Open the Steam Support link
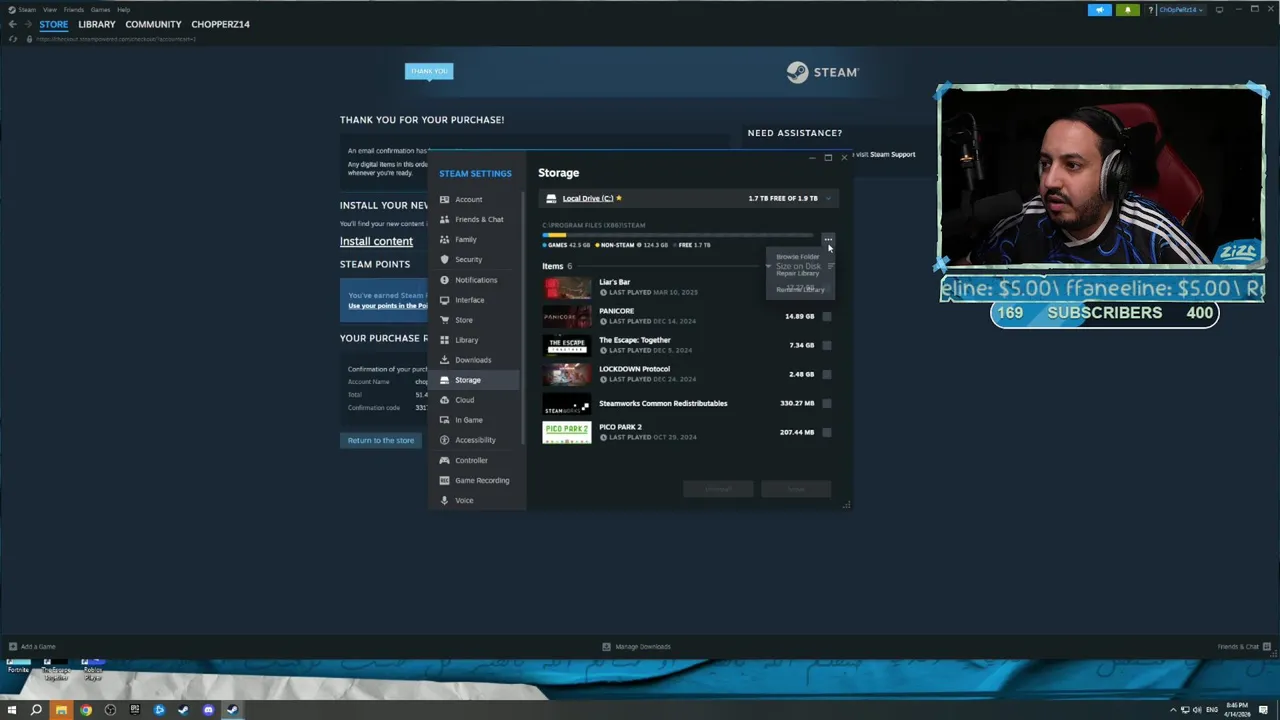 tap(892, 155)
